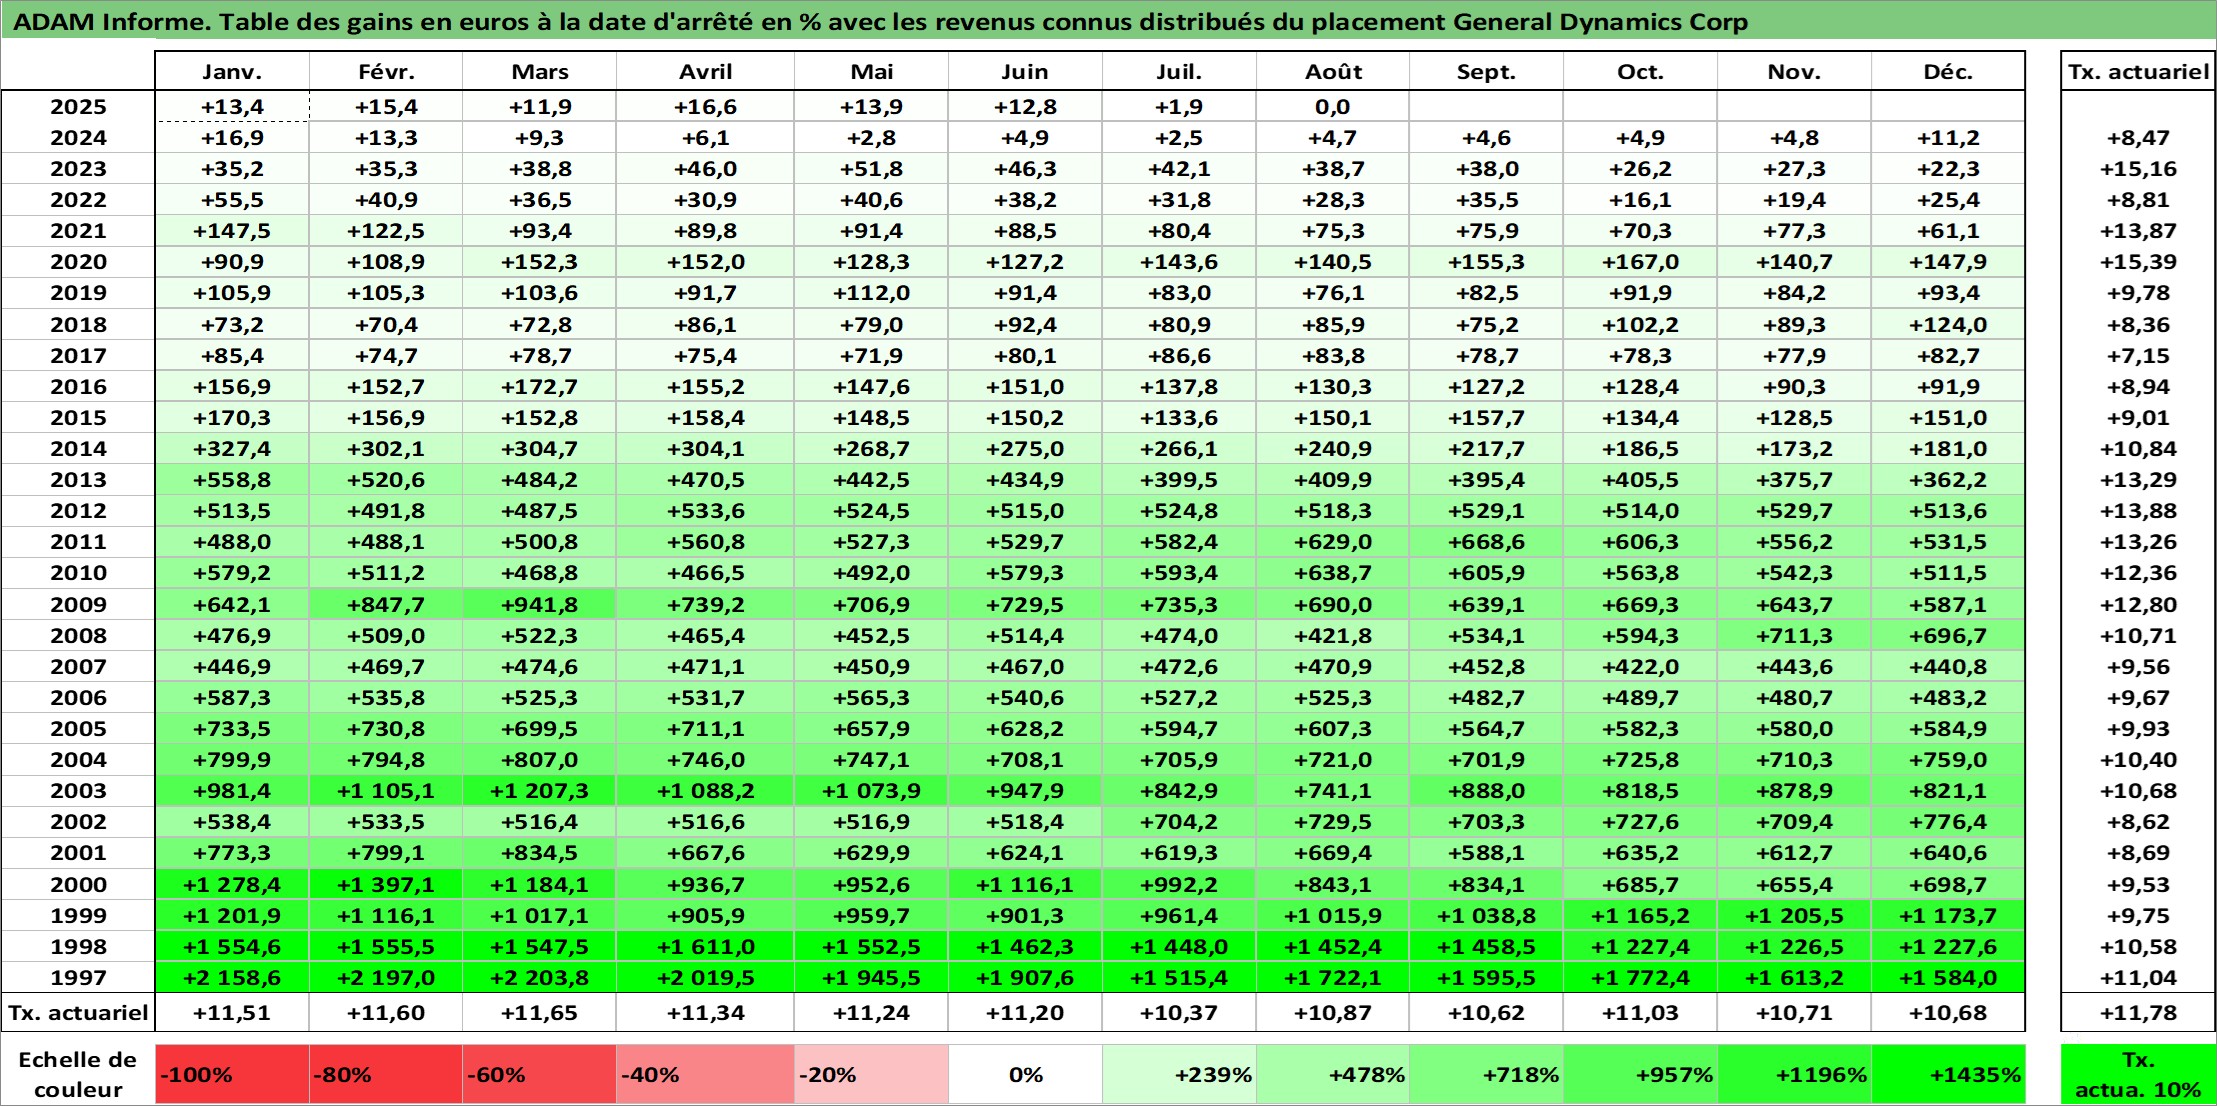The image size is (2217, 1106).
Task: Click the cell '+13,4' for January 2025
Action: click(232, 107)
